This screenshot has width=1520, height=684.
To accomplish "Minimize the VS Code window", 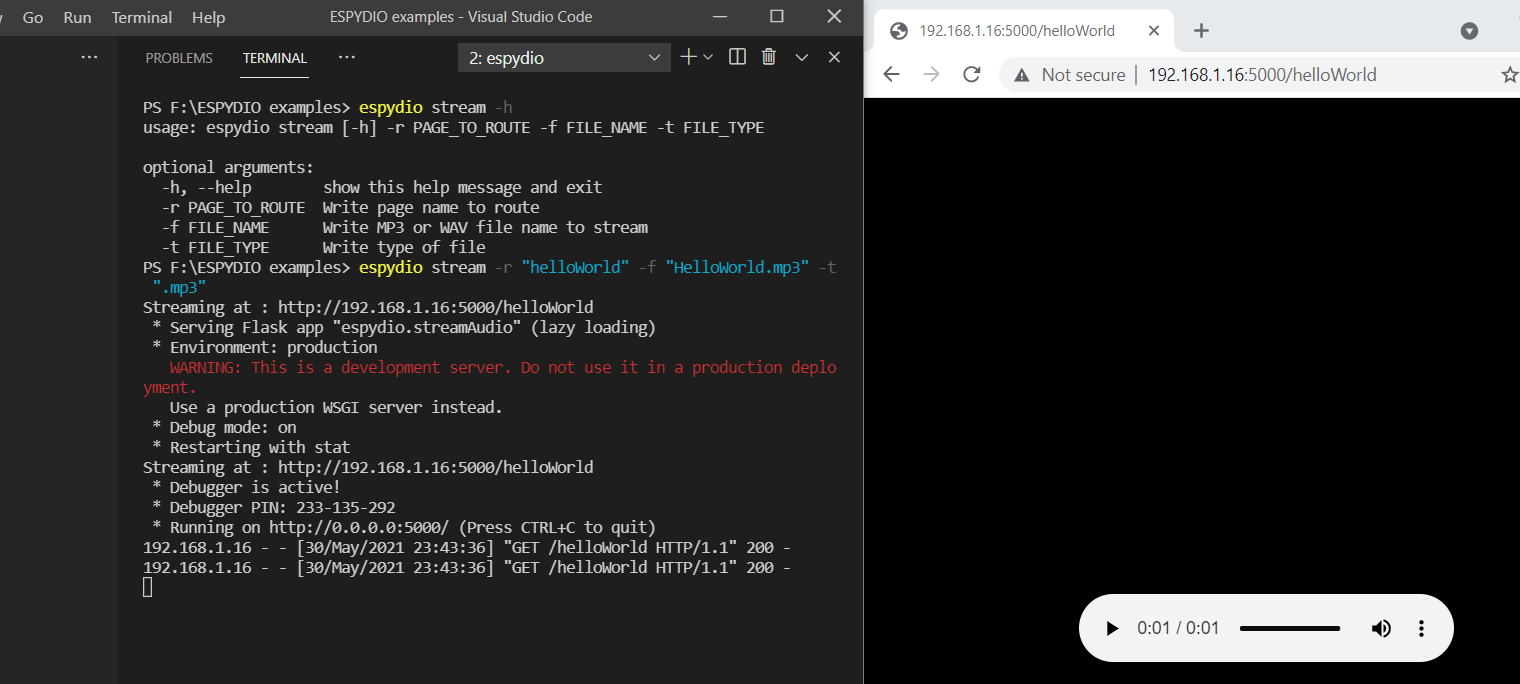I will (720, 17).
